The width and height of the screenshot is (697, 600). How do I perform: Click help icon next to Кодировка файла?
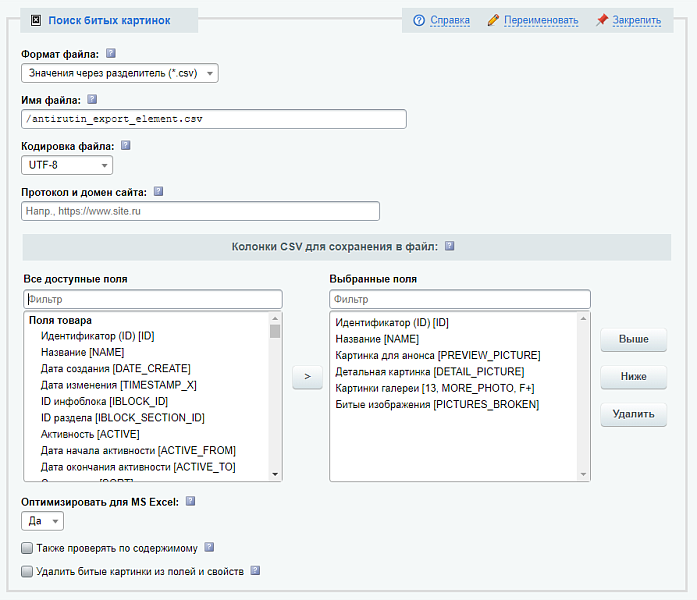pyautogui.click(x=126, y=145)
